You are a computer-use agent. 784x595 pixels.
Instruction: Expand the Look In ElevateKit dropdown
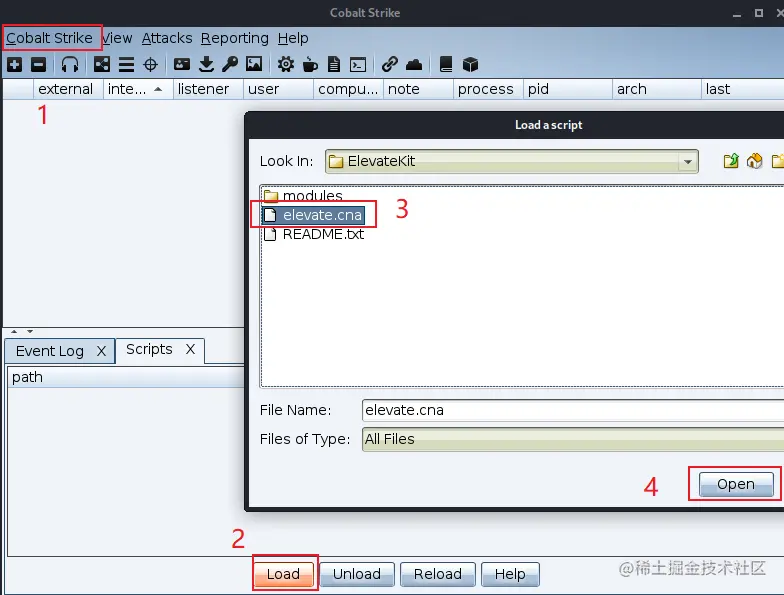coord(688,162)
